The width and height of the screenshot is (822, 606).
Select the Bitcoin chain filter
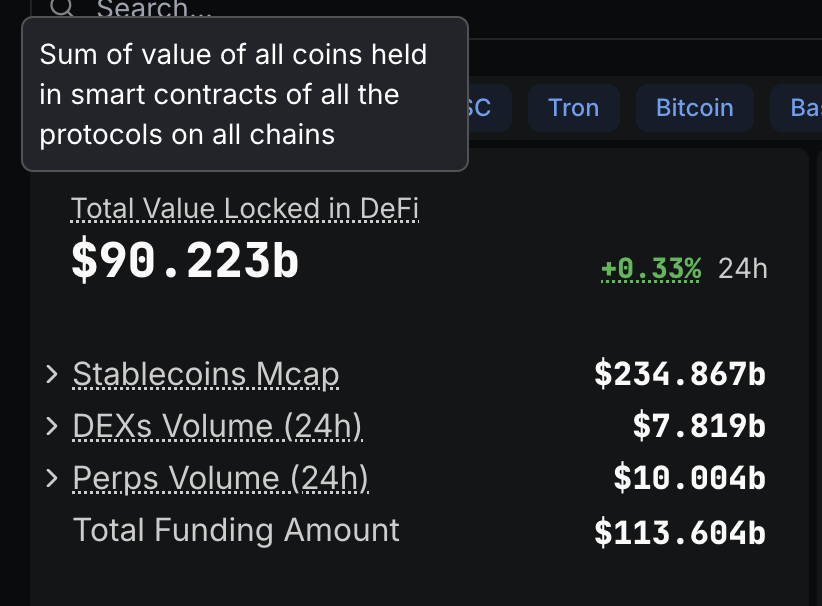click(x=694, y=108)
